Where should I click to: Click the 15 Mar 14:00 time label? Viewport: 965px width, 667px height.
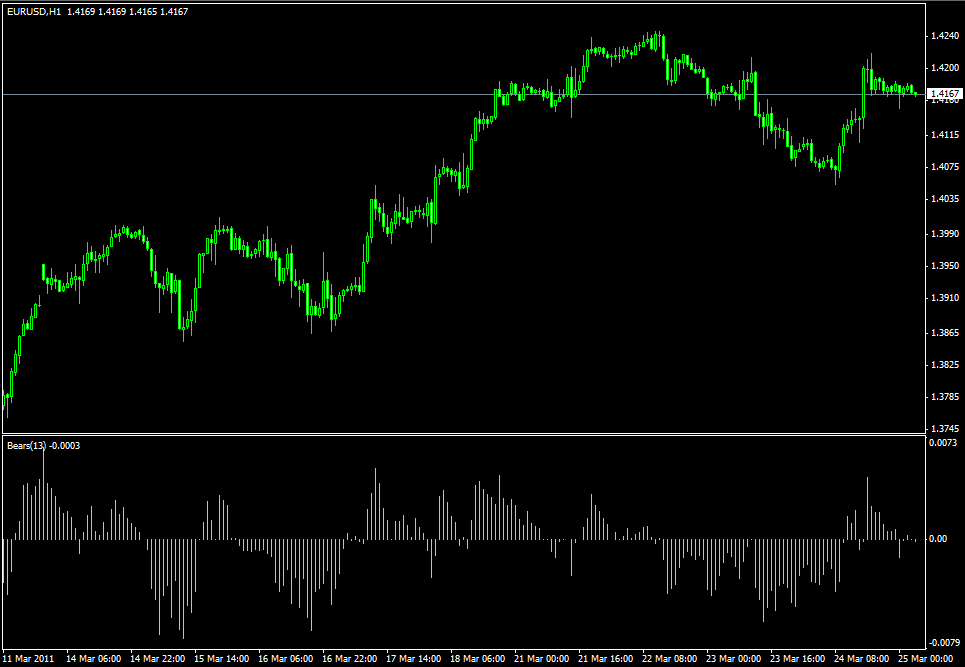pos(222,658)
